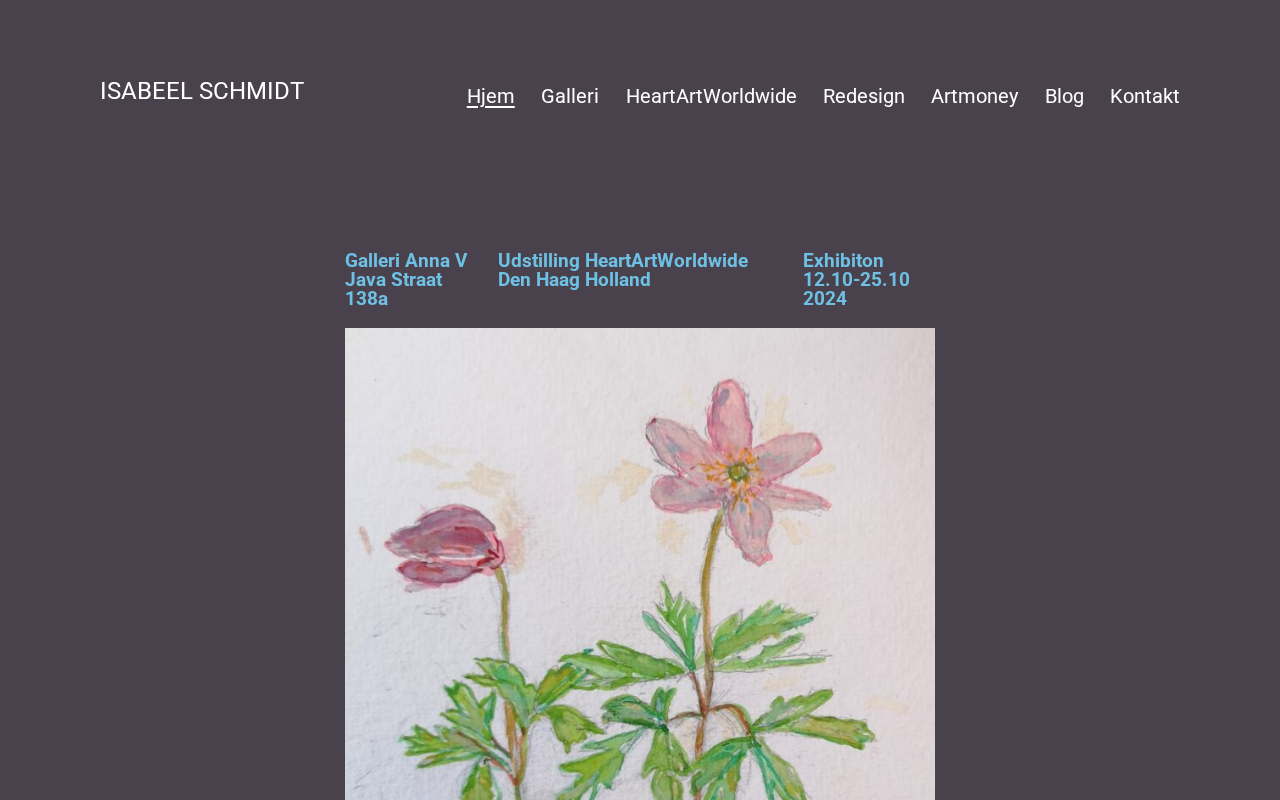Open the Hjem menu item

[x=490, y=96]
